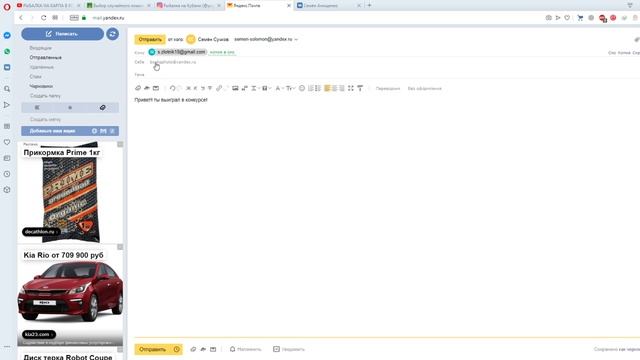Switch to the VK browser tab

pyautogui.click(x=329, y=5)
